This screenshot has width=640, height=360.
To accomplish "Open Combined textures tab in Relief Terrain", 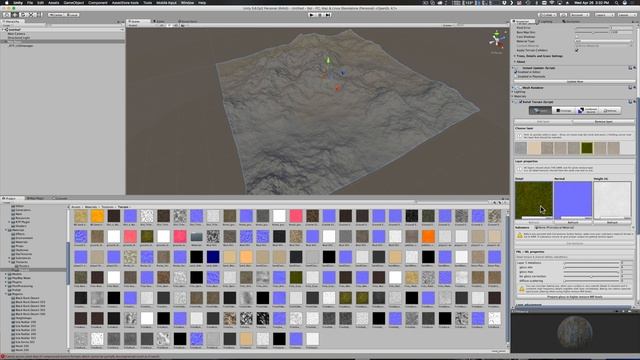I will click(x=587, y=111).
